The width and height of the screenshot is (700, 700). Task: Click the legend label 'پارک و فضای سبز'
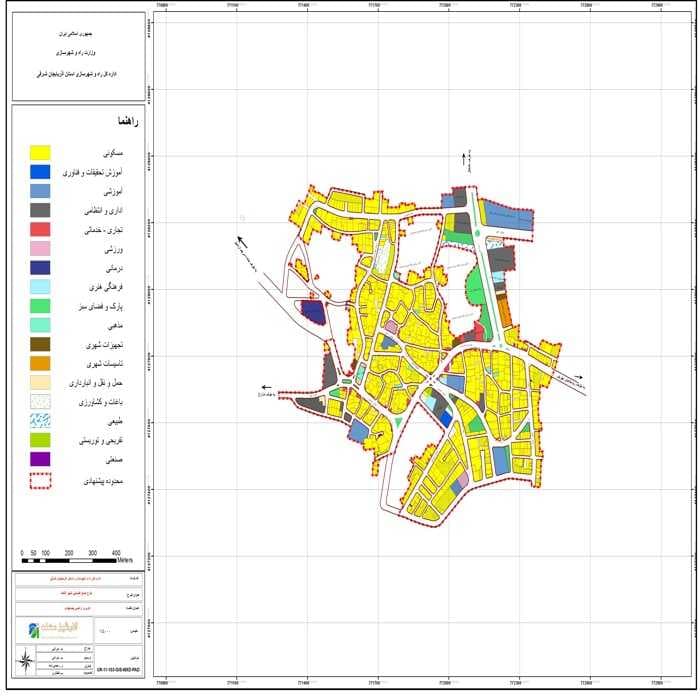(100, 307)
